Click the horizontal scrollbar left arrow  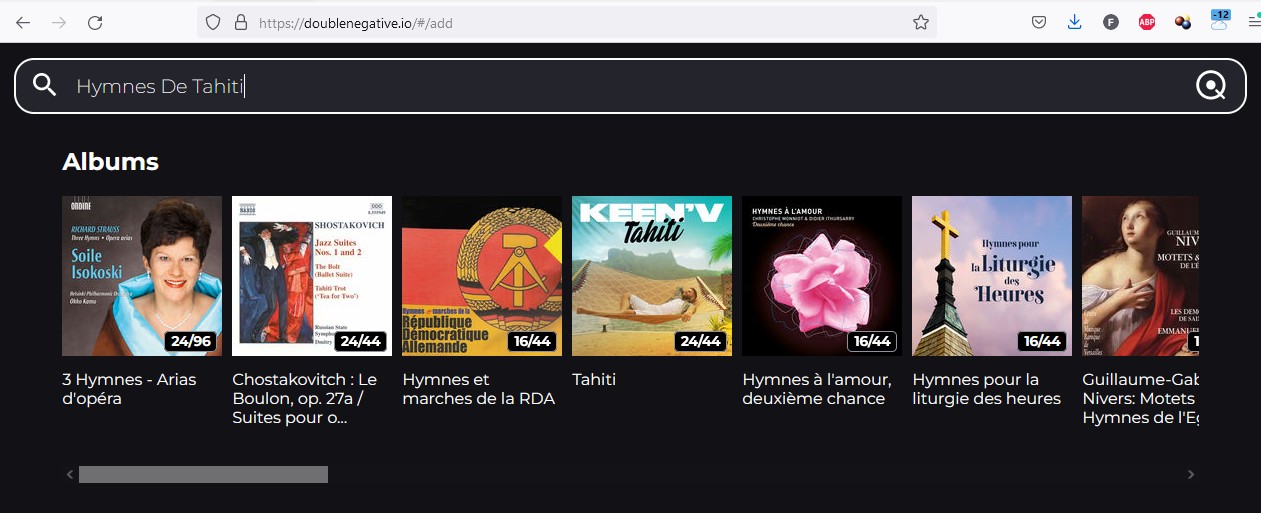[70, 474]
